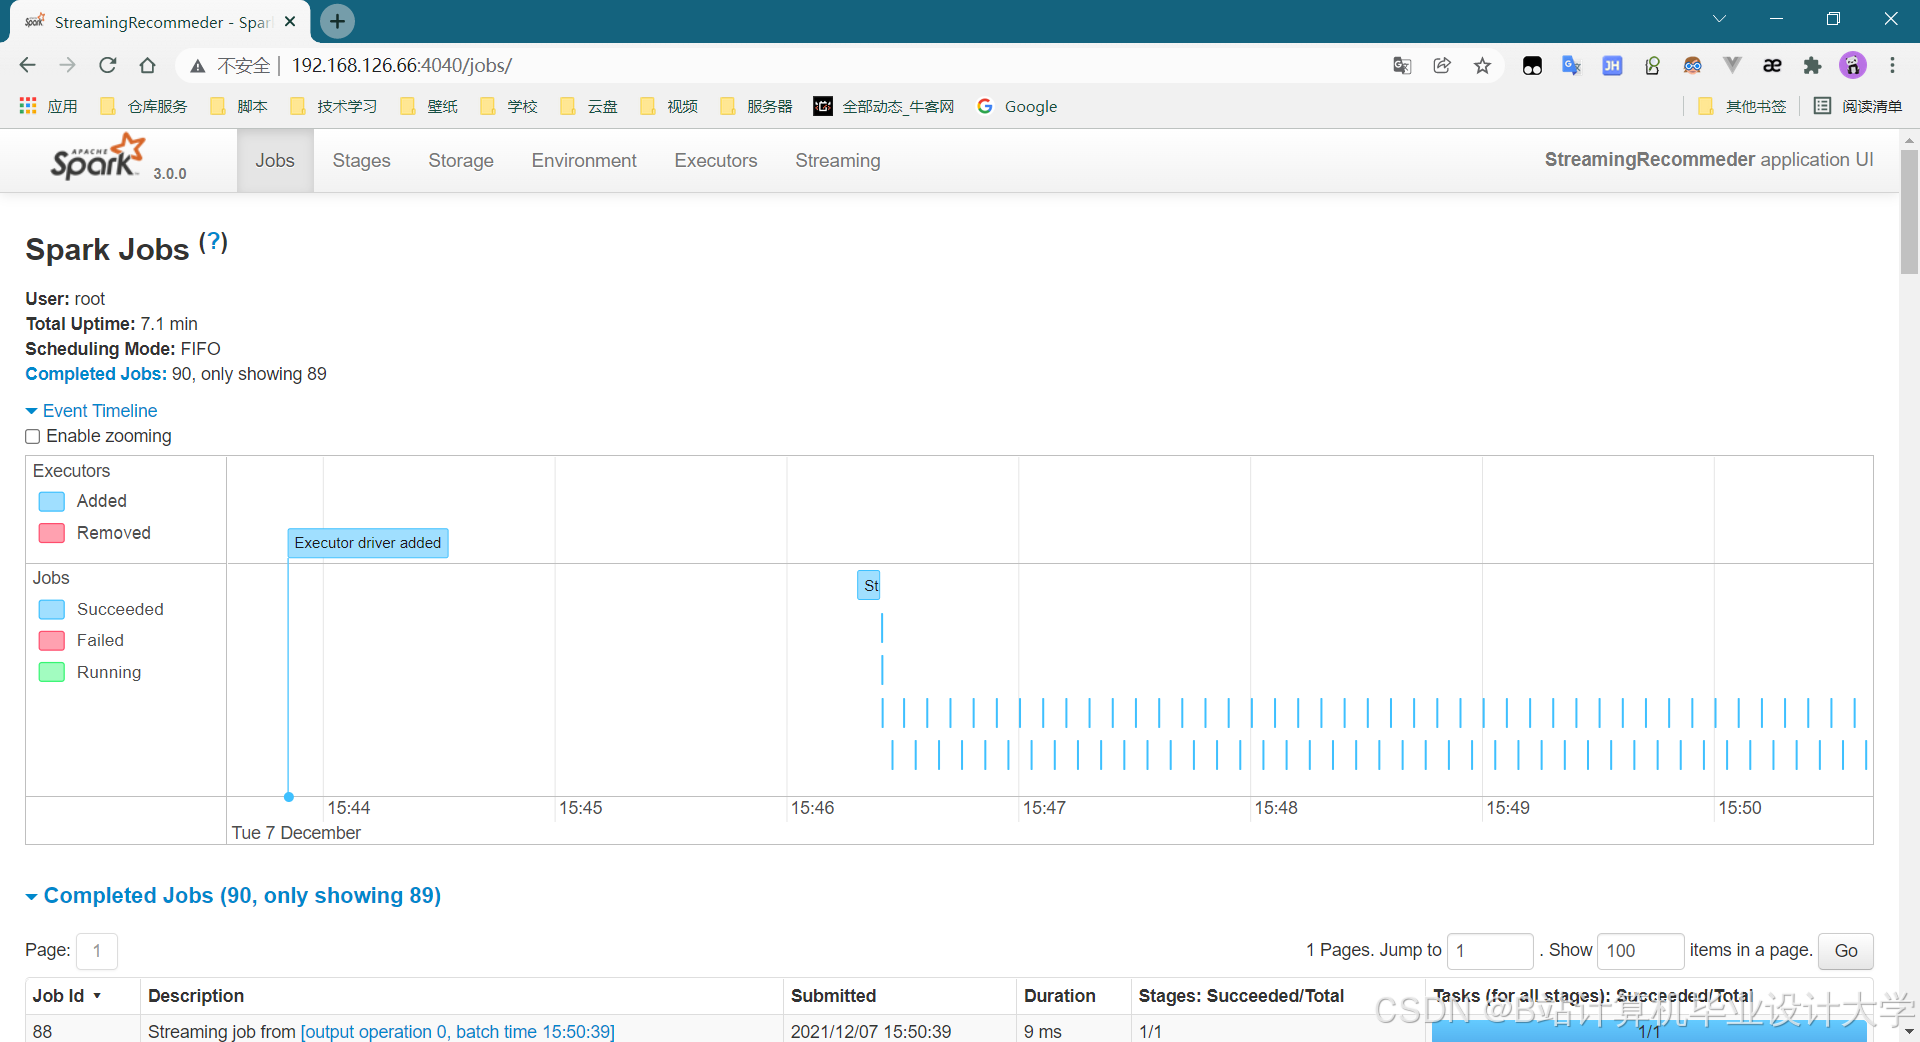Open the 云盘 bookmark folder
Image resolution: width=1920 pixels, height=1042 pixels.
(589, 106)
